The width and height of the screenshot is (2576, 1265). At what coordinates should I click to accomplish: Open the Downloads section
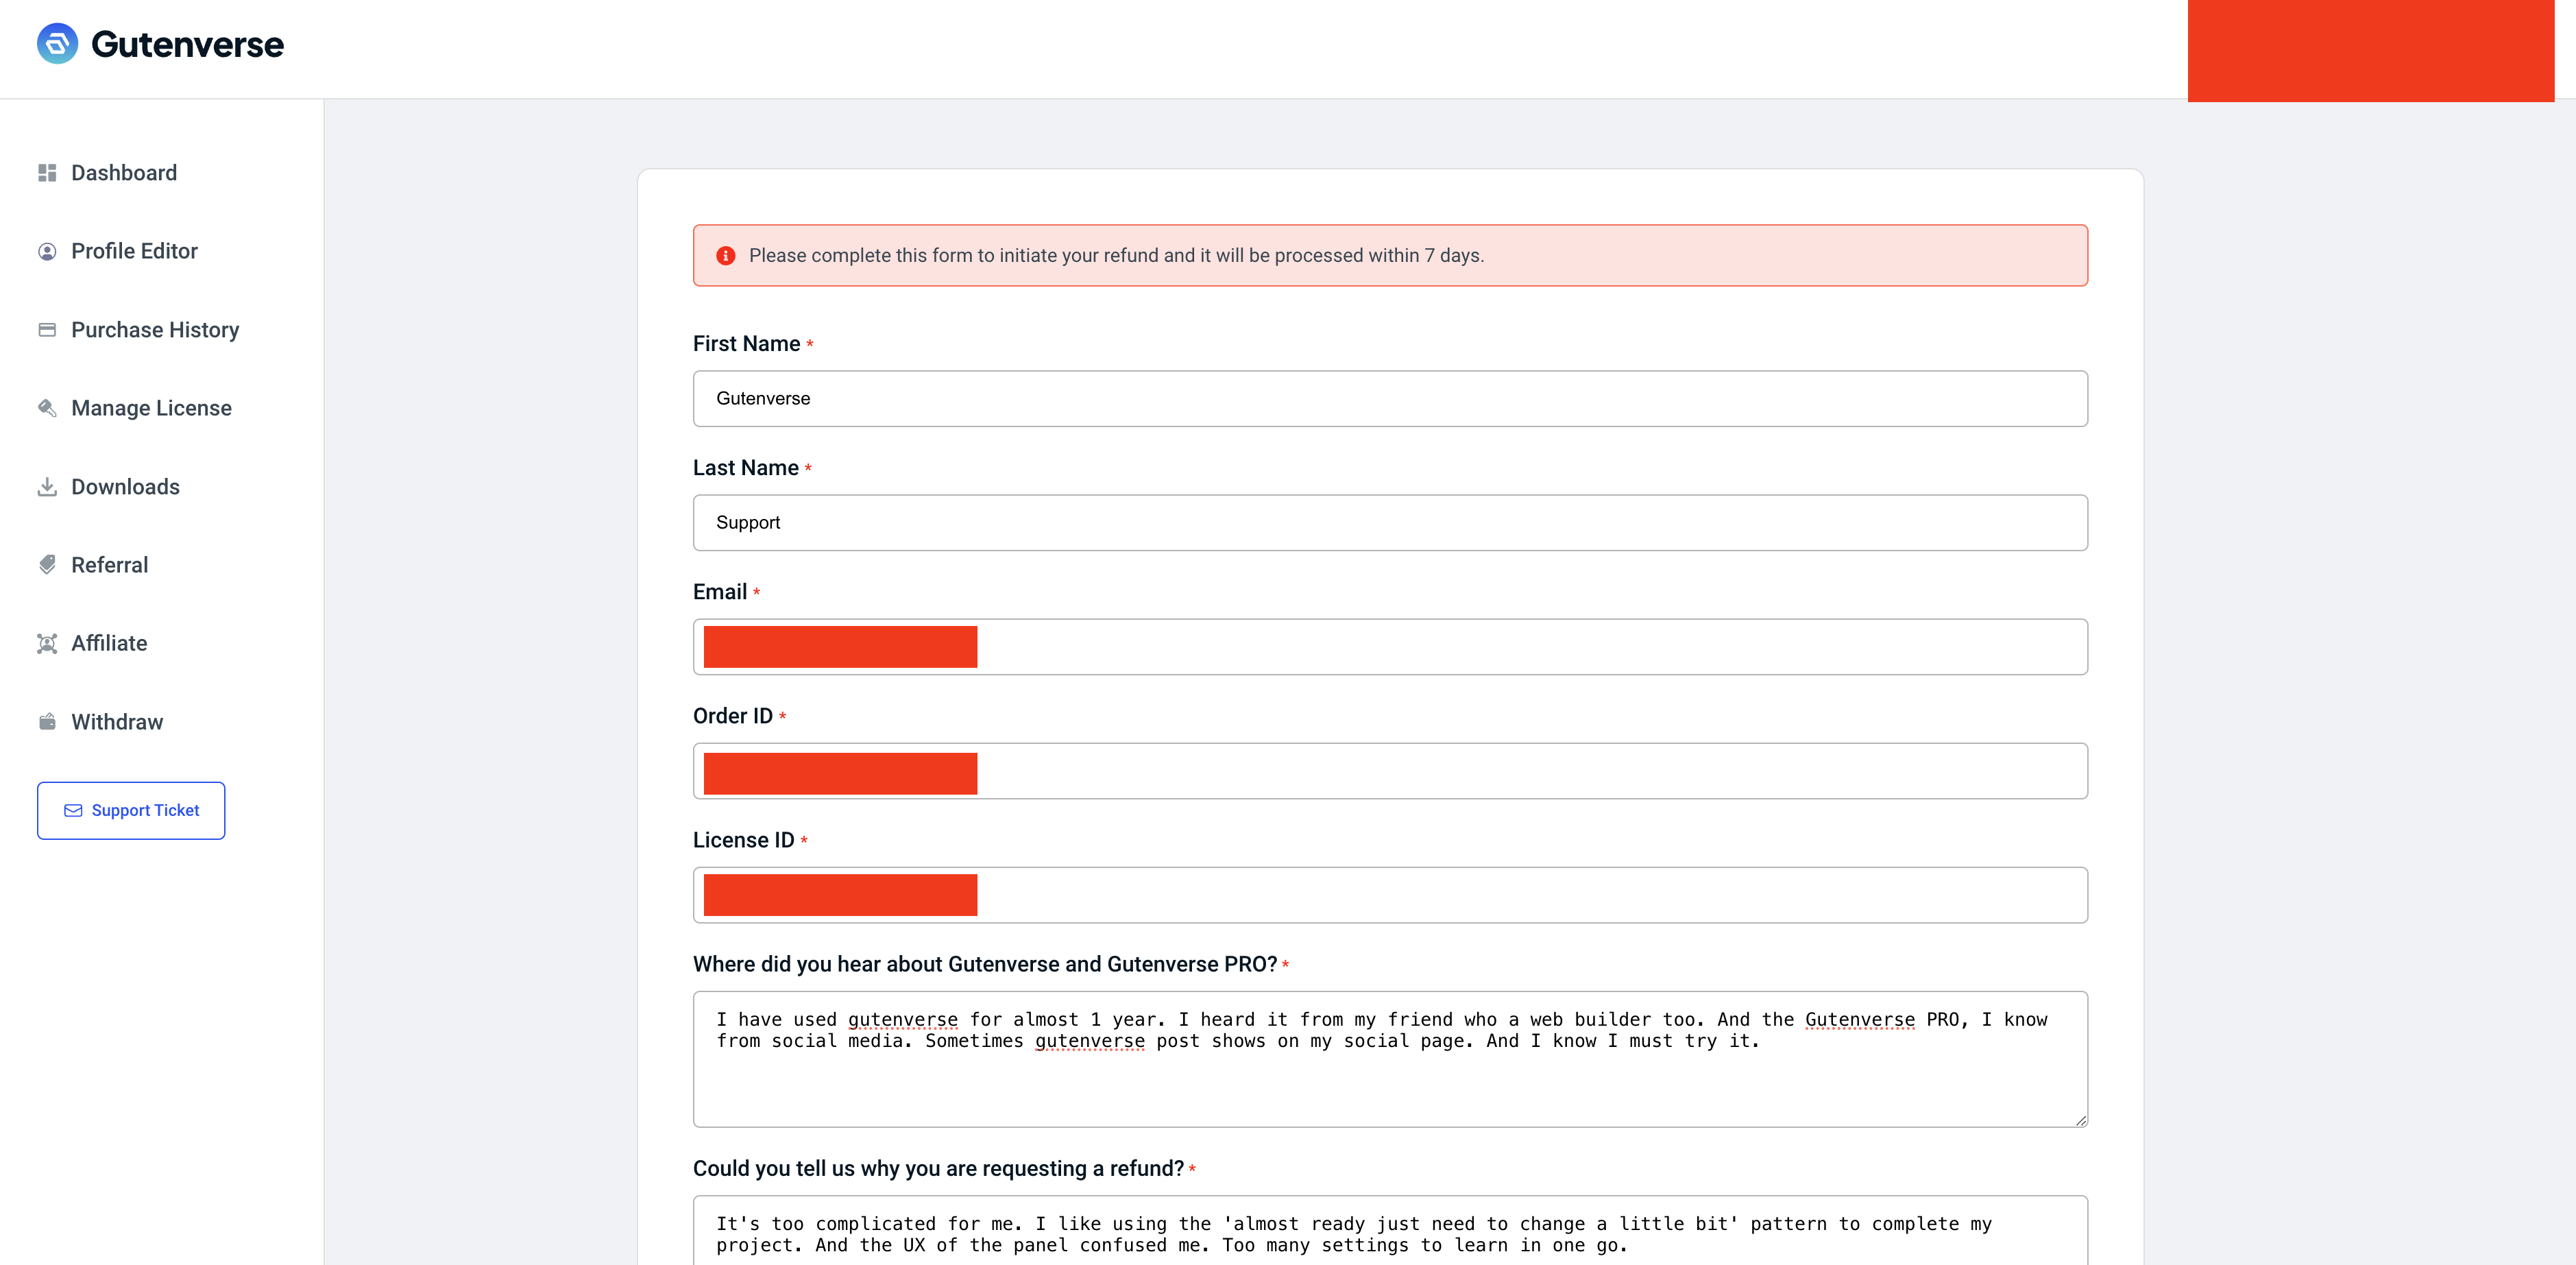point(125,487)
